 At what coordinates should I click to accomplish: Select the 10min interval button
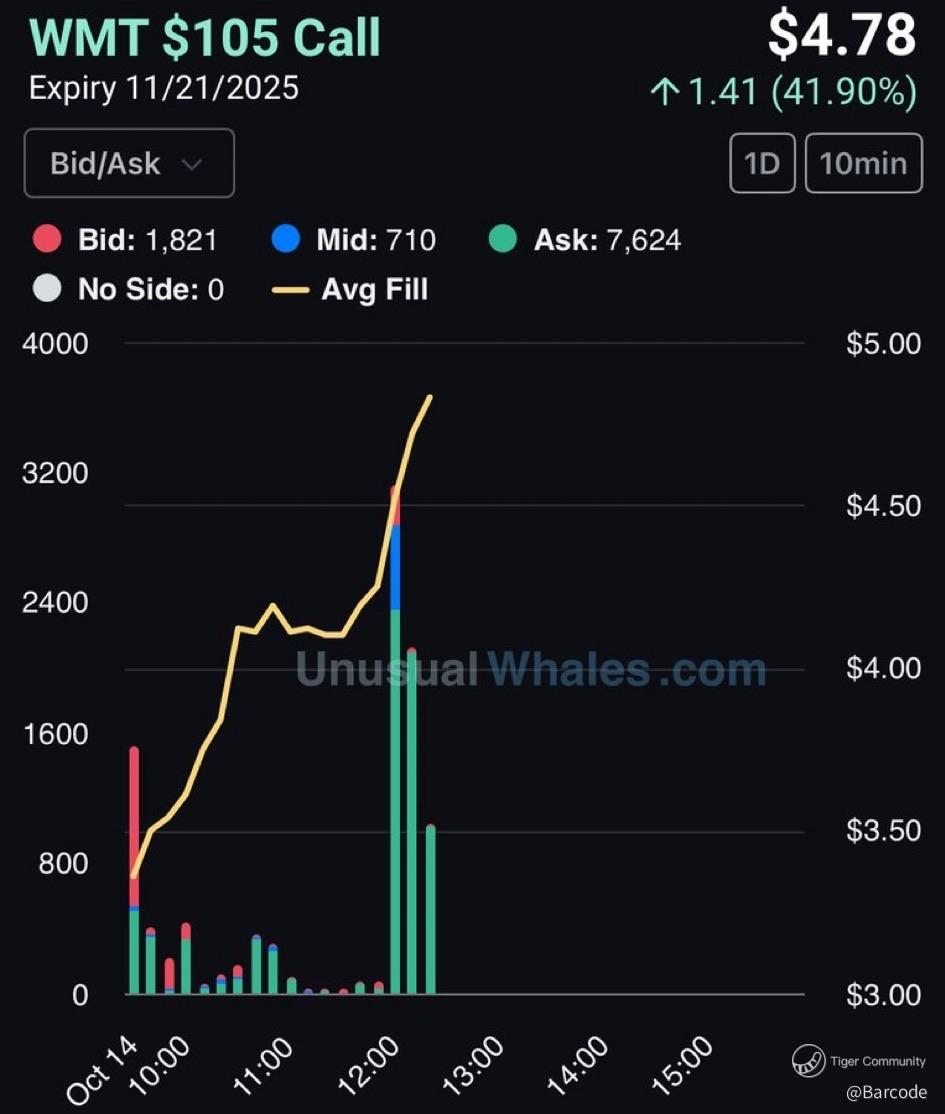863,163
